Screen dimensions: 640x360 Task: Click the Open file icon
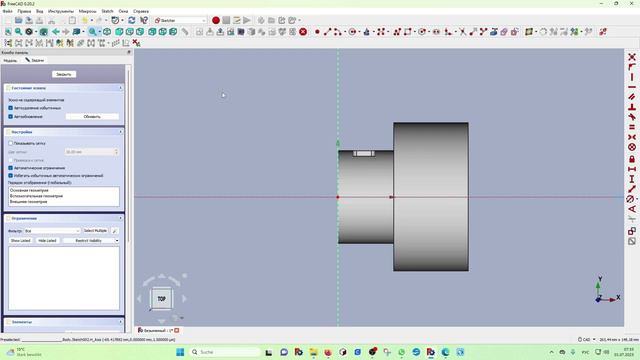coord(18,20)
